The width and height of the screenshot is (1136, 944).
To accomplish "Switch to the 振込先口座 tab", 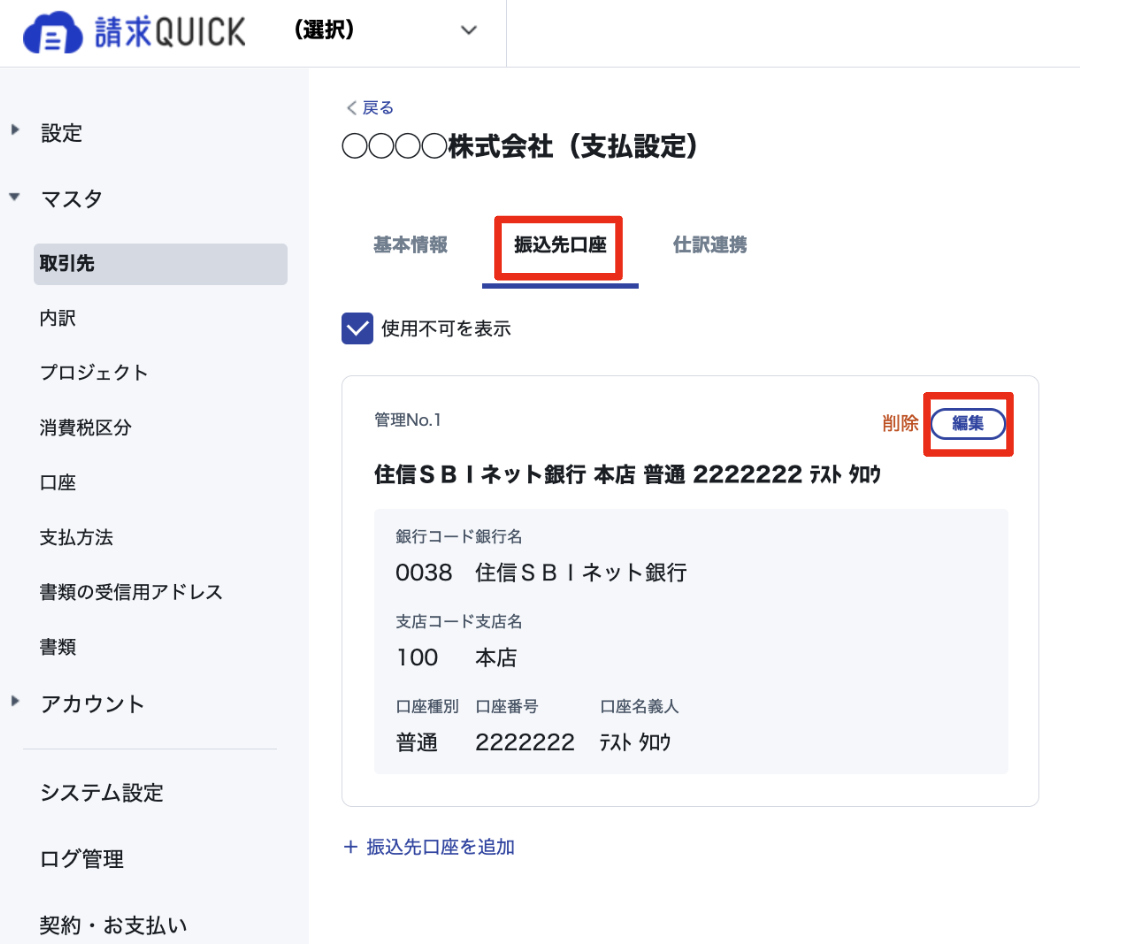I will point(560,245).
